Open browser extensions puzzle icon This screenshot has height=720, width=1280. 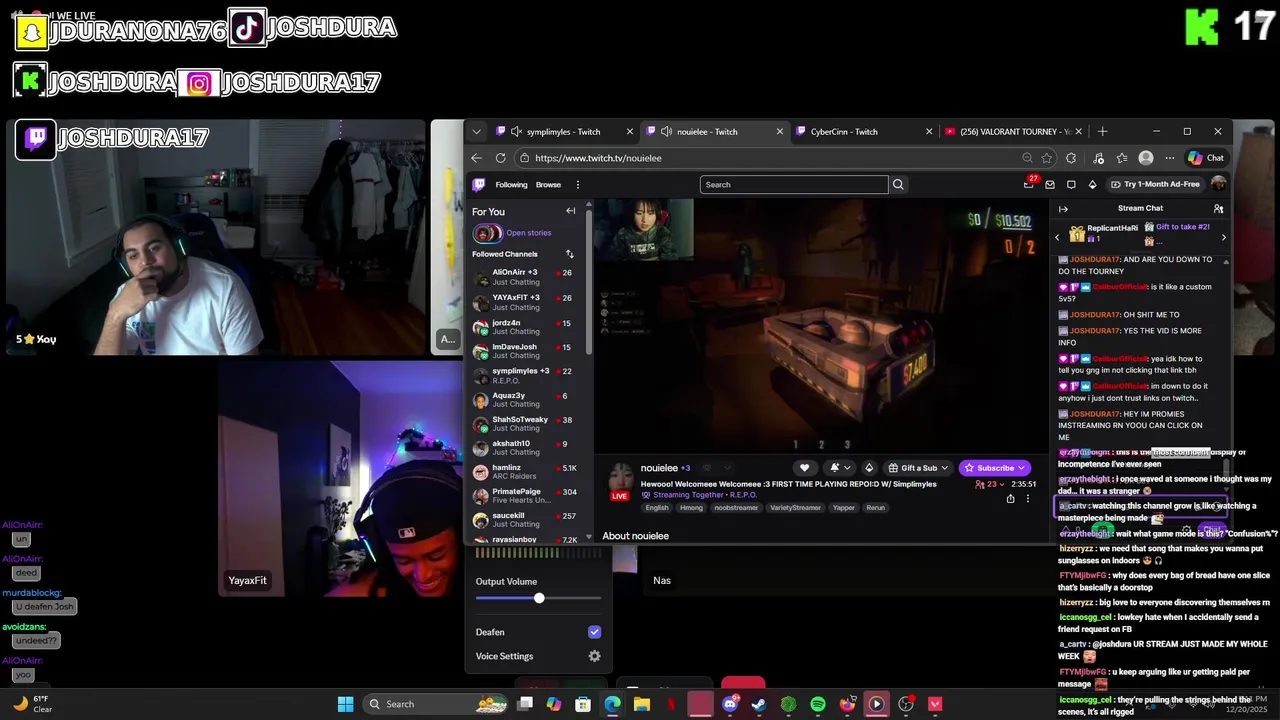tap(1071, 158)
